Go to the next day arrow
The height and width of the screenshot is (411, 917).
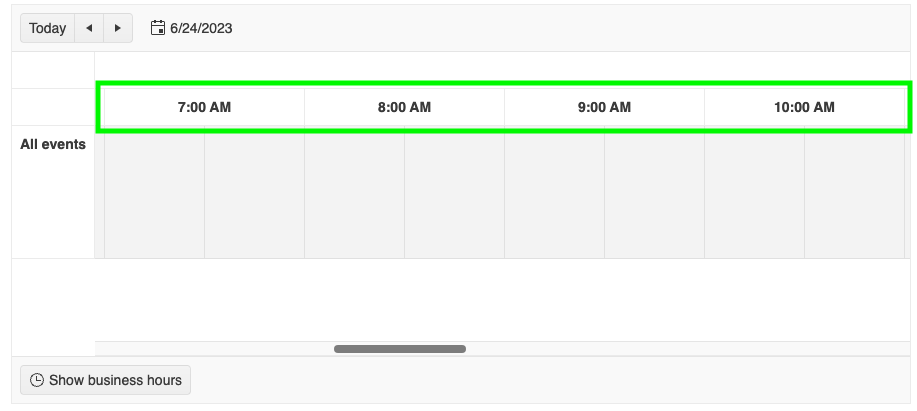(118, 28)
